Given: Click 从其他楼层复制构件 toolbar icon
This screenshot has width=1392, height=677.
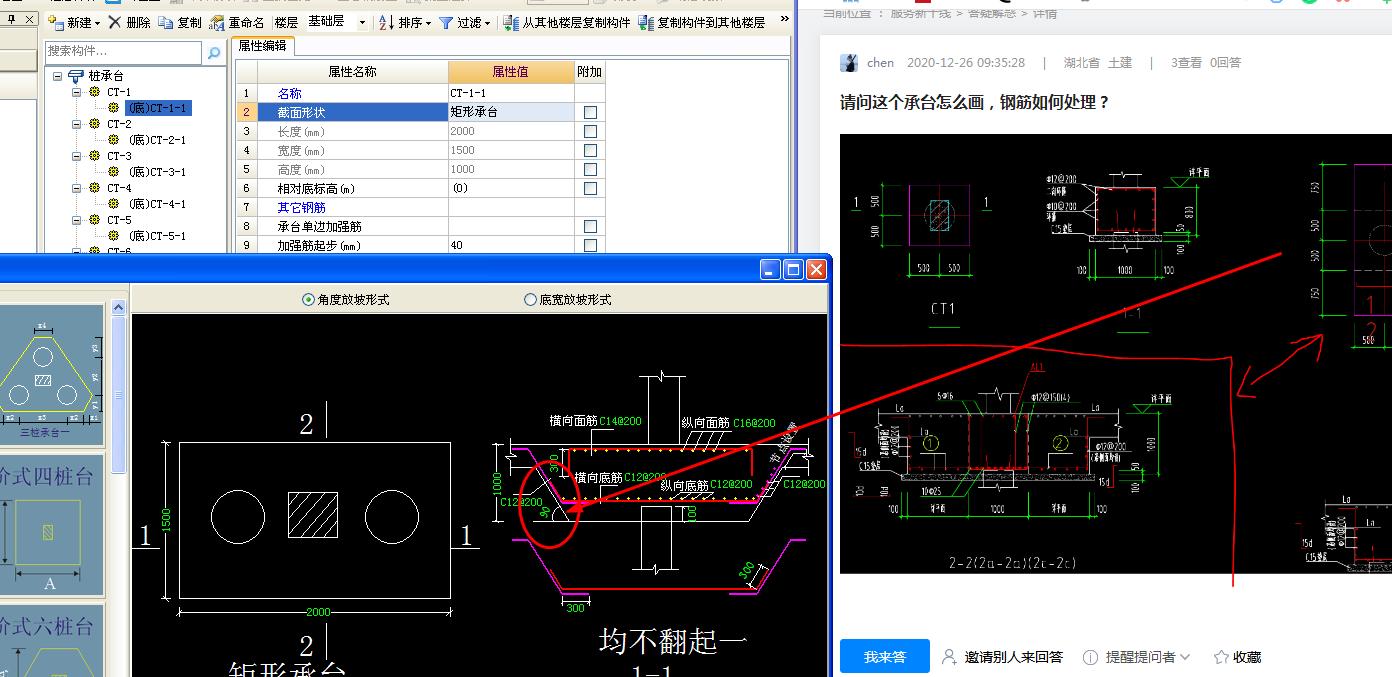Looking at the screenshot, I should (x=511, y=22).
